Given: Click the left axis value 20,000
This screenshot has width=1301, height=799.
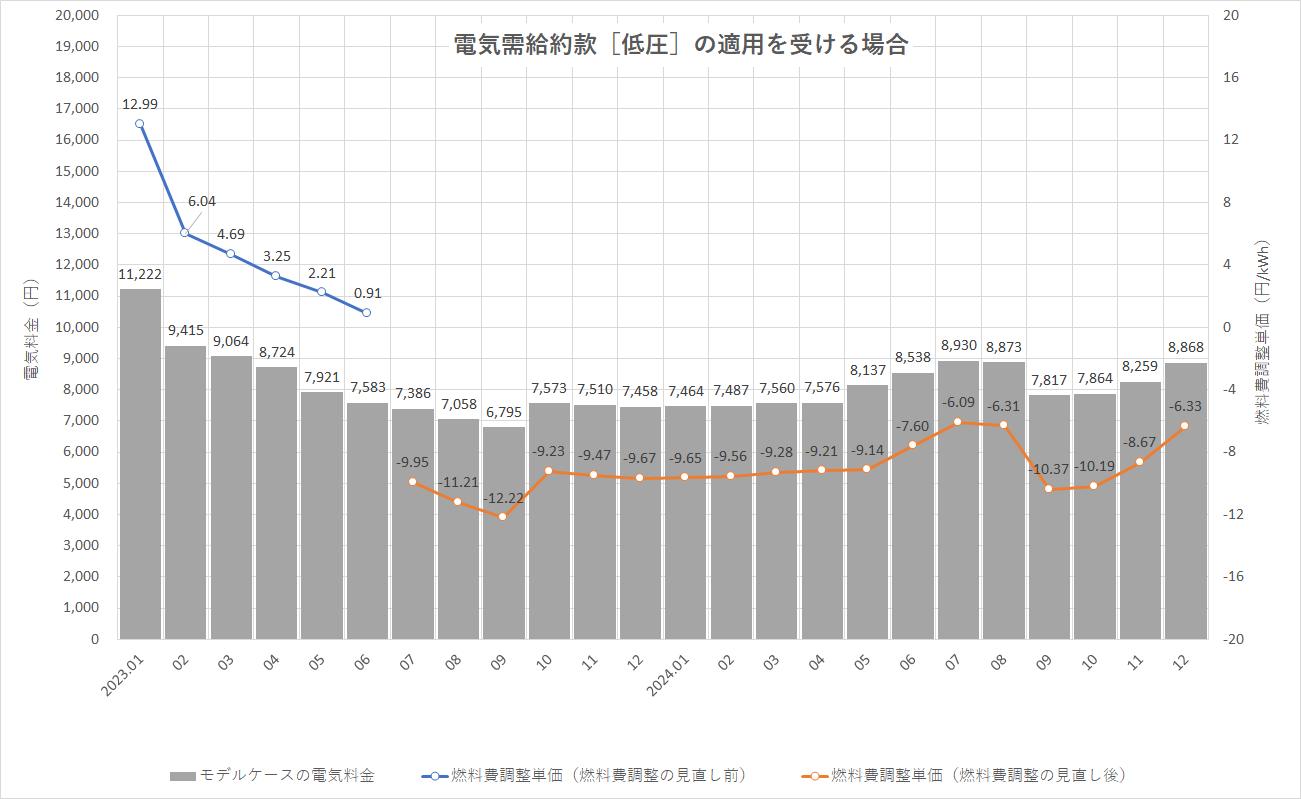Looking at the screenshot, I should click(x=79, y=15).
